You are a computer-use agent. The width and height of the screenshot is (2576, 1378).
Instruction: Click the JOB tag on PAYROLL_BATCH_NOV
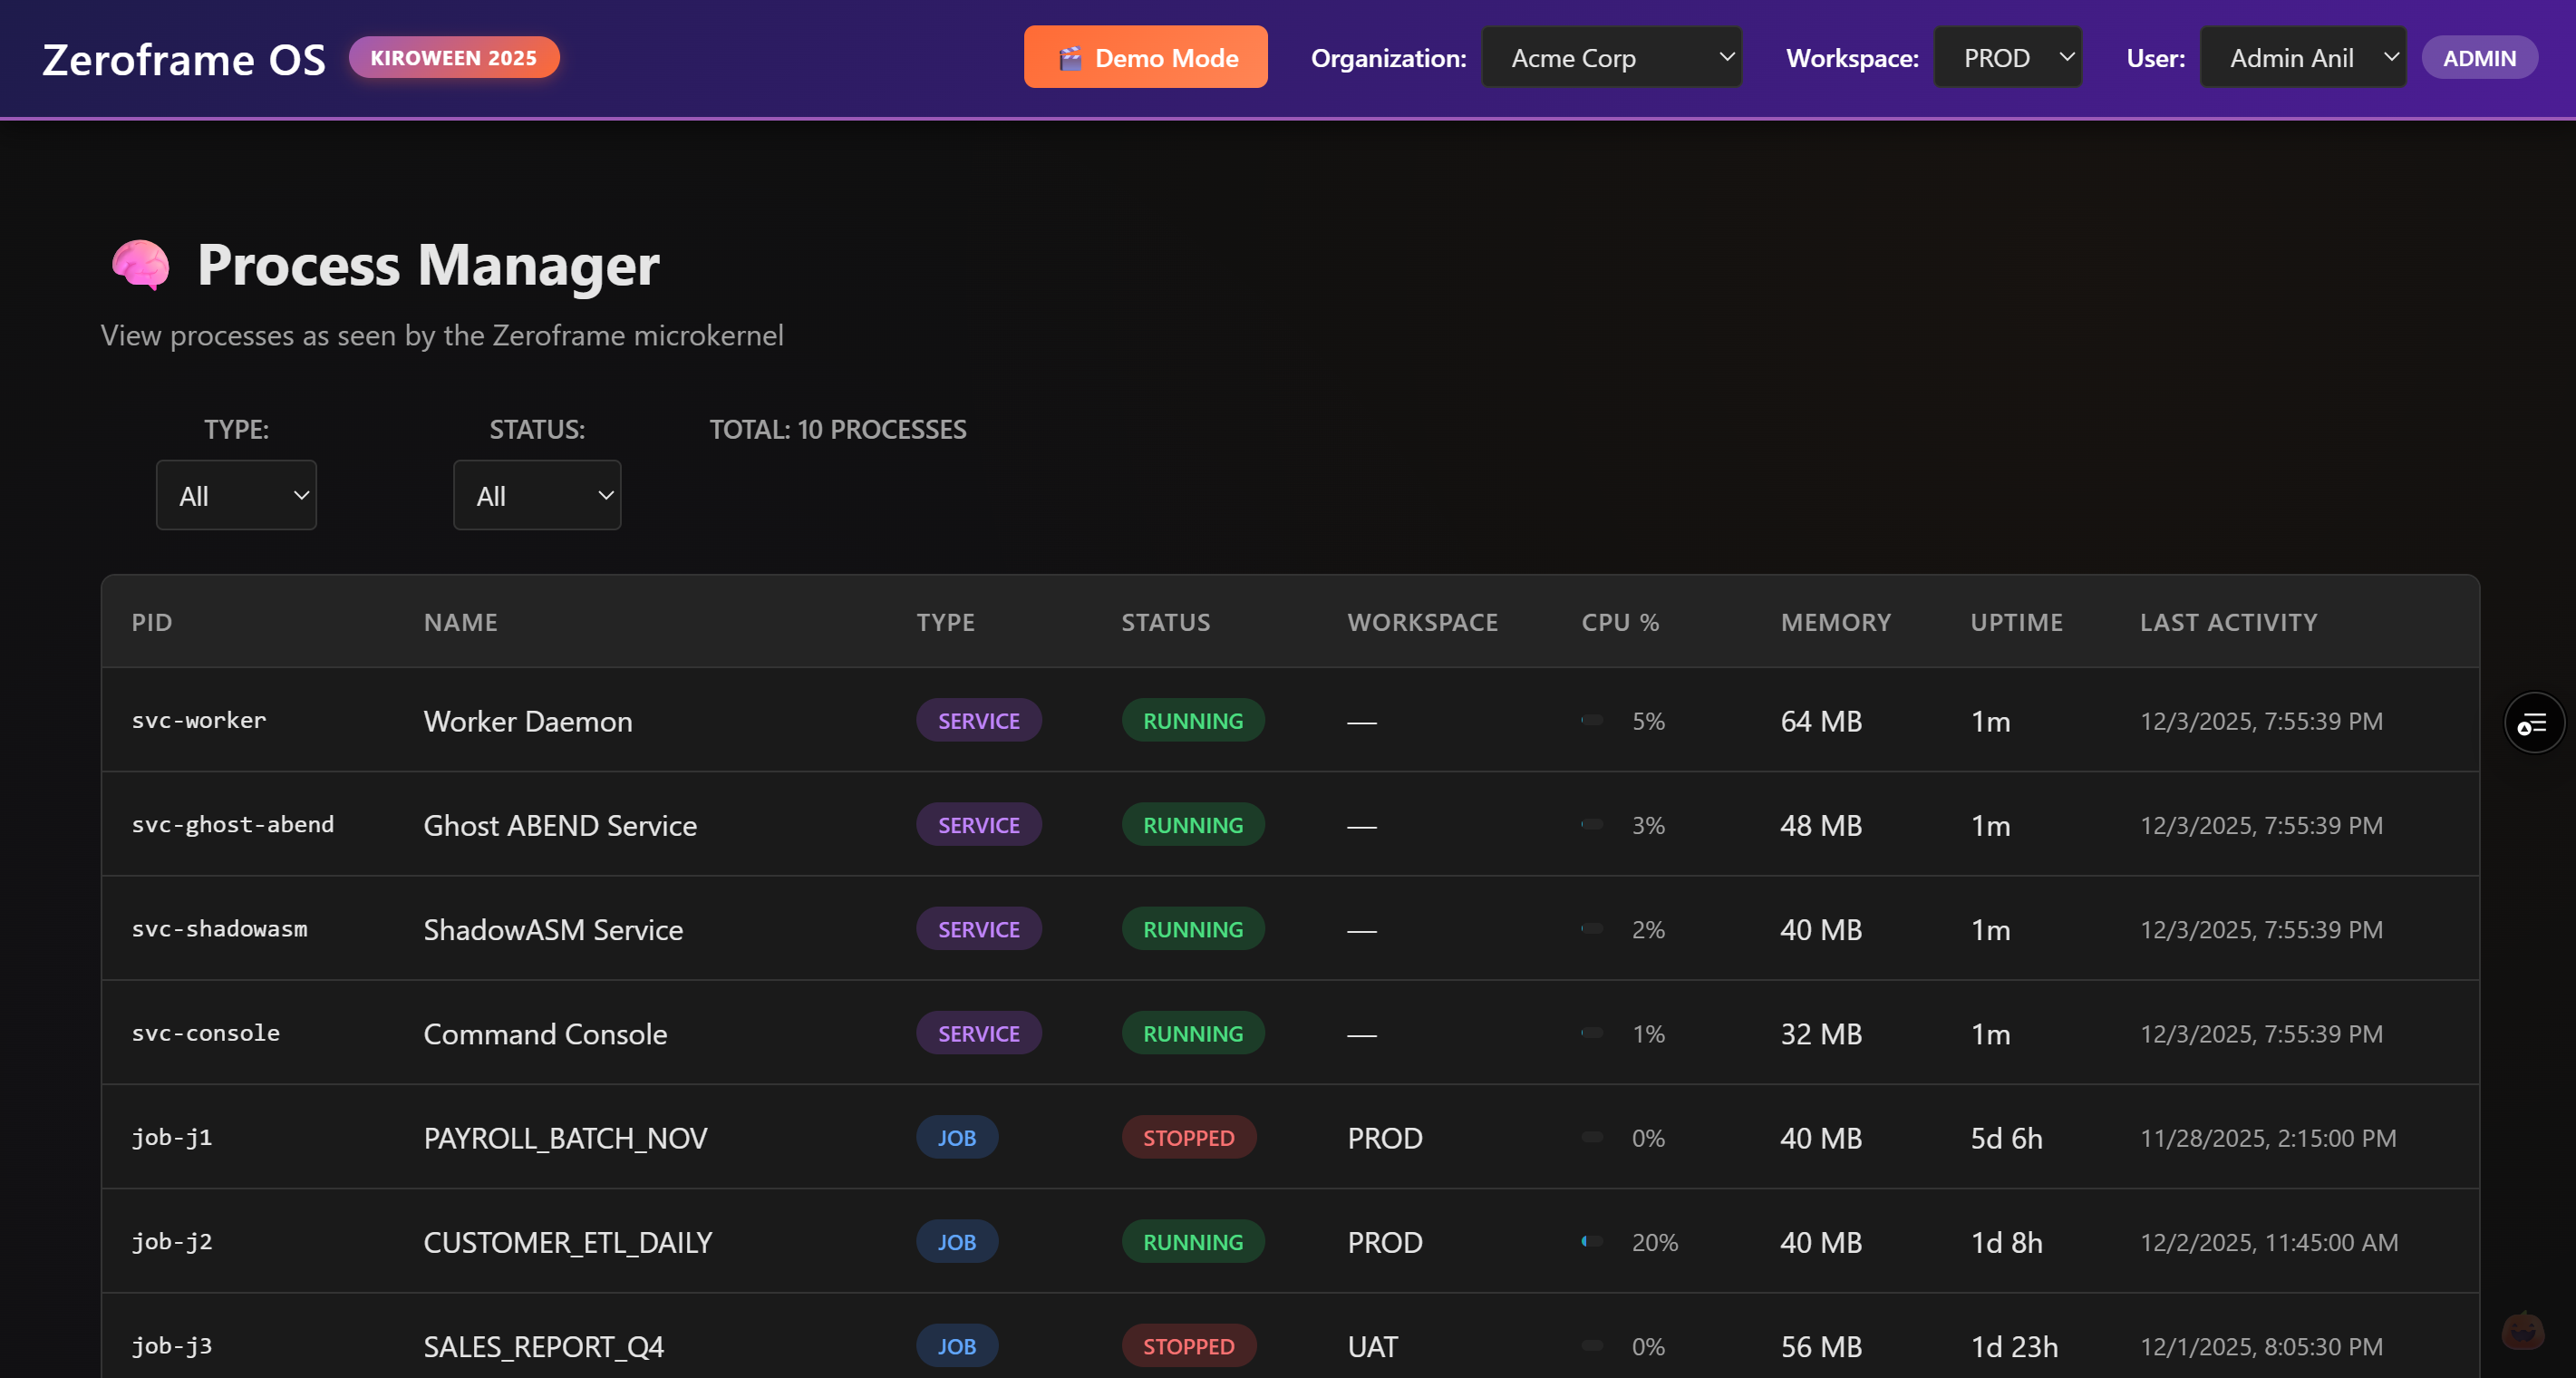coord(956,1138)
